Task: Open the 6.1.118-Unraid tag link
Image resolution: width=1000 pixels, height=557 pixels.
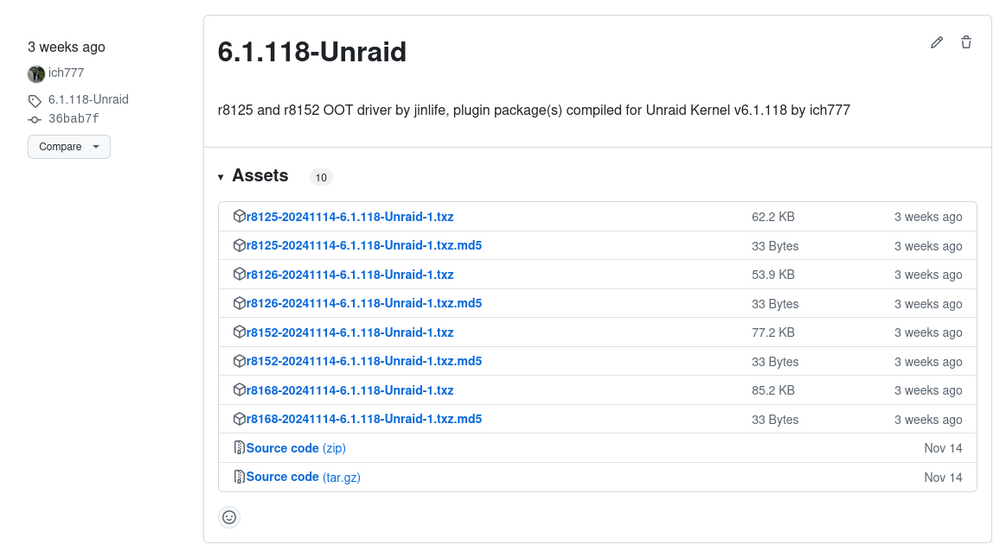Action: [89, 100]
